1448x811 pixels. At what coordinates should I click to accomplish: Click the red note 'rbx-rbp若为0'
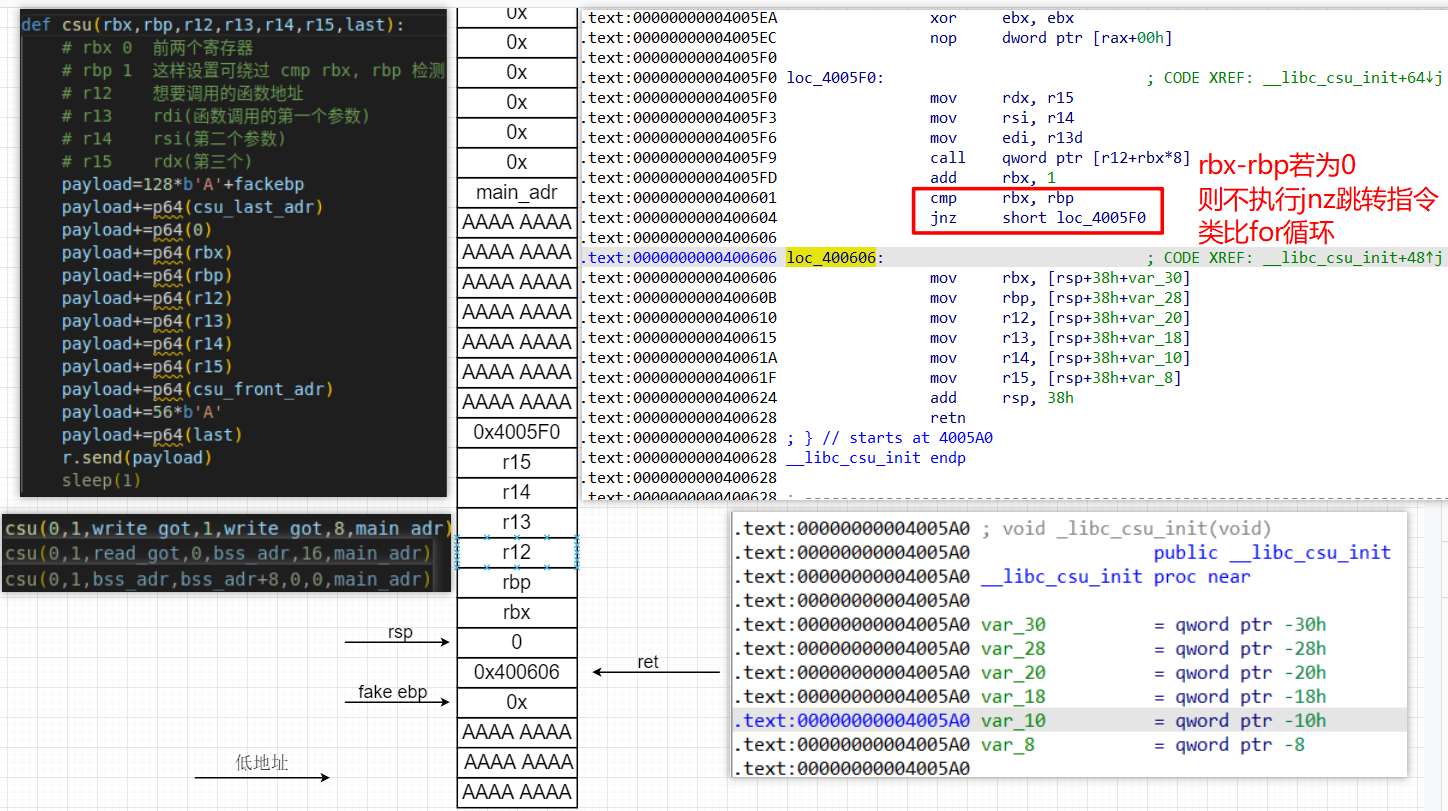pos(1277,166)
